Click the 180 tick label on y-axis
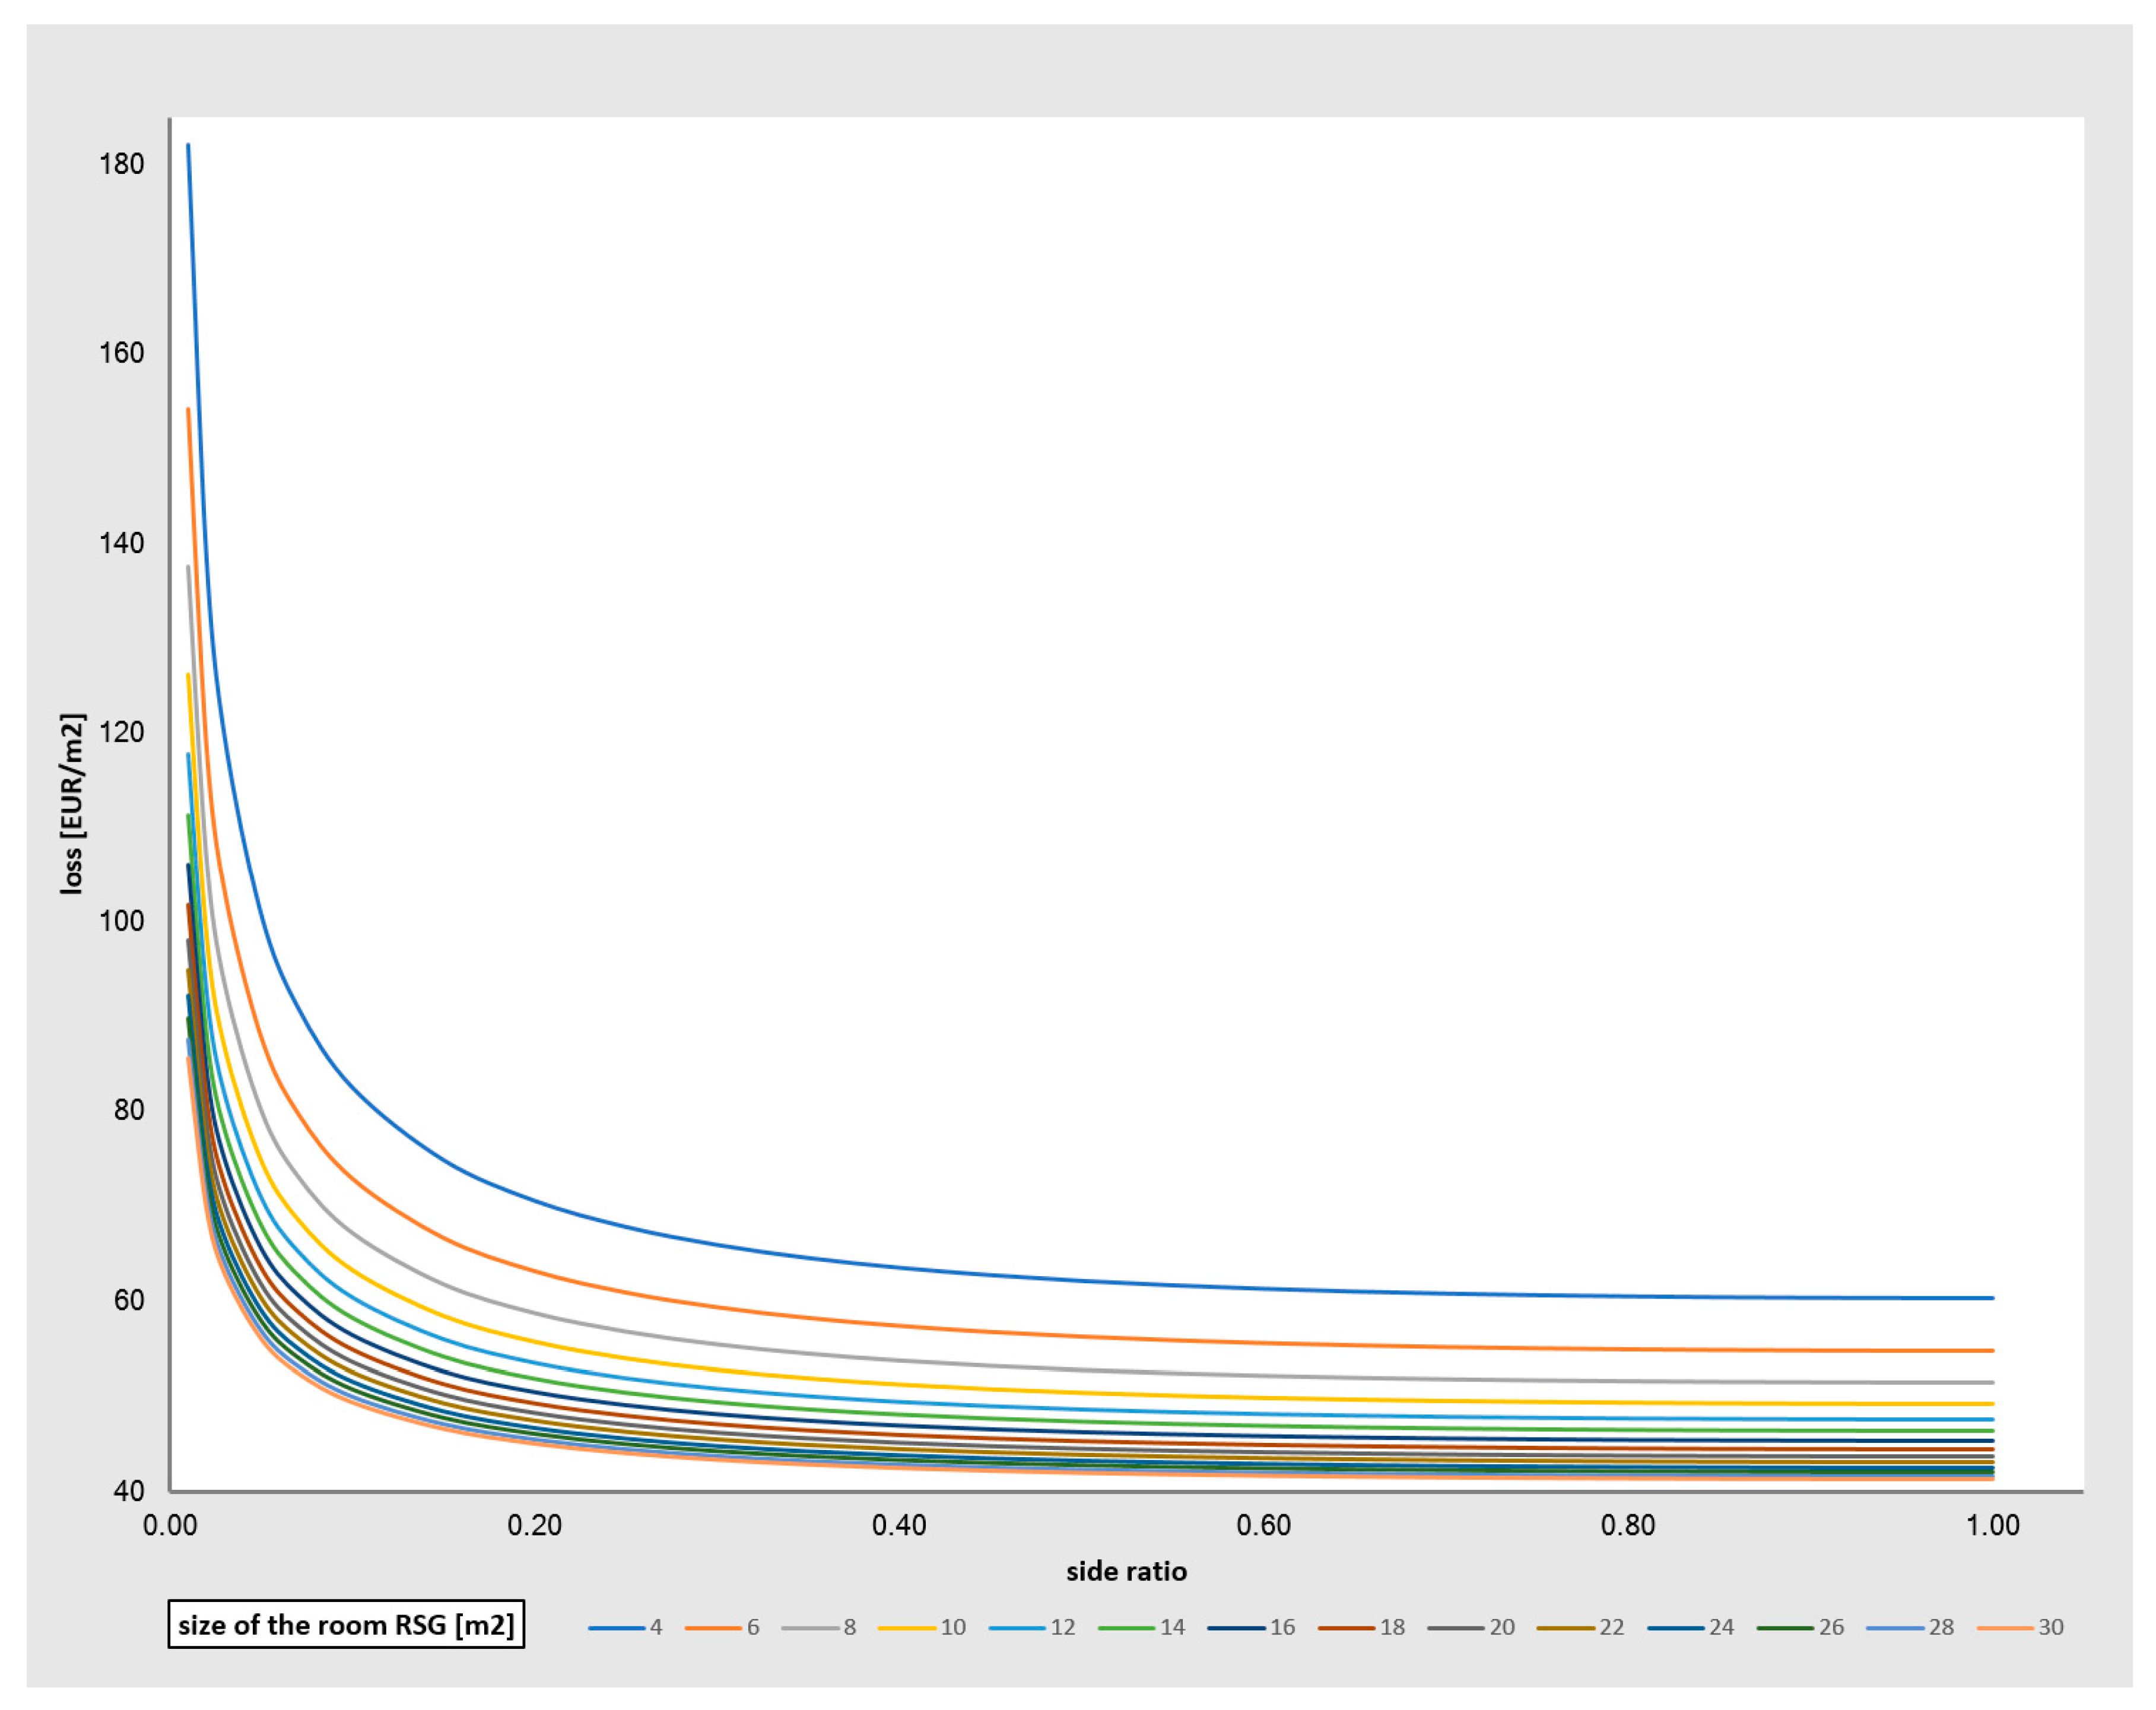The image size is (2156, 1710). [x=122, y=164]
